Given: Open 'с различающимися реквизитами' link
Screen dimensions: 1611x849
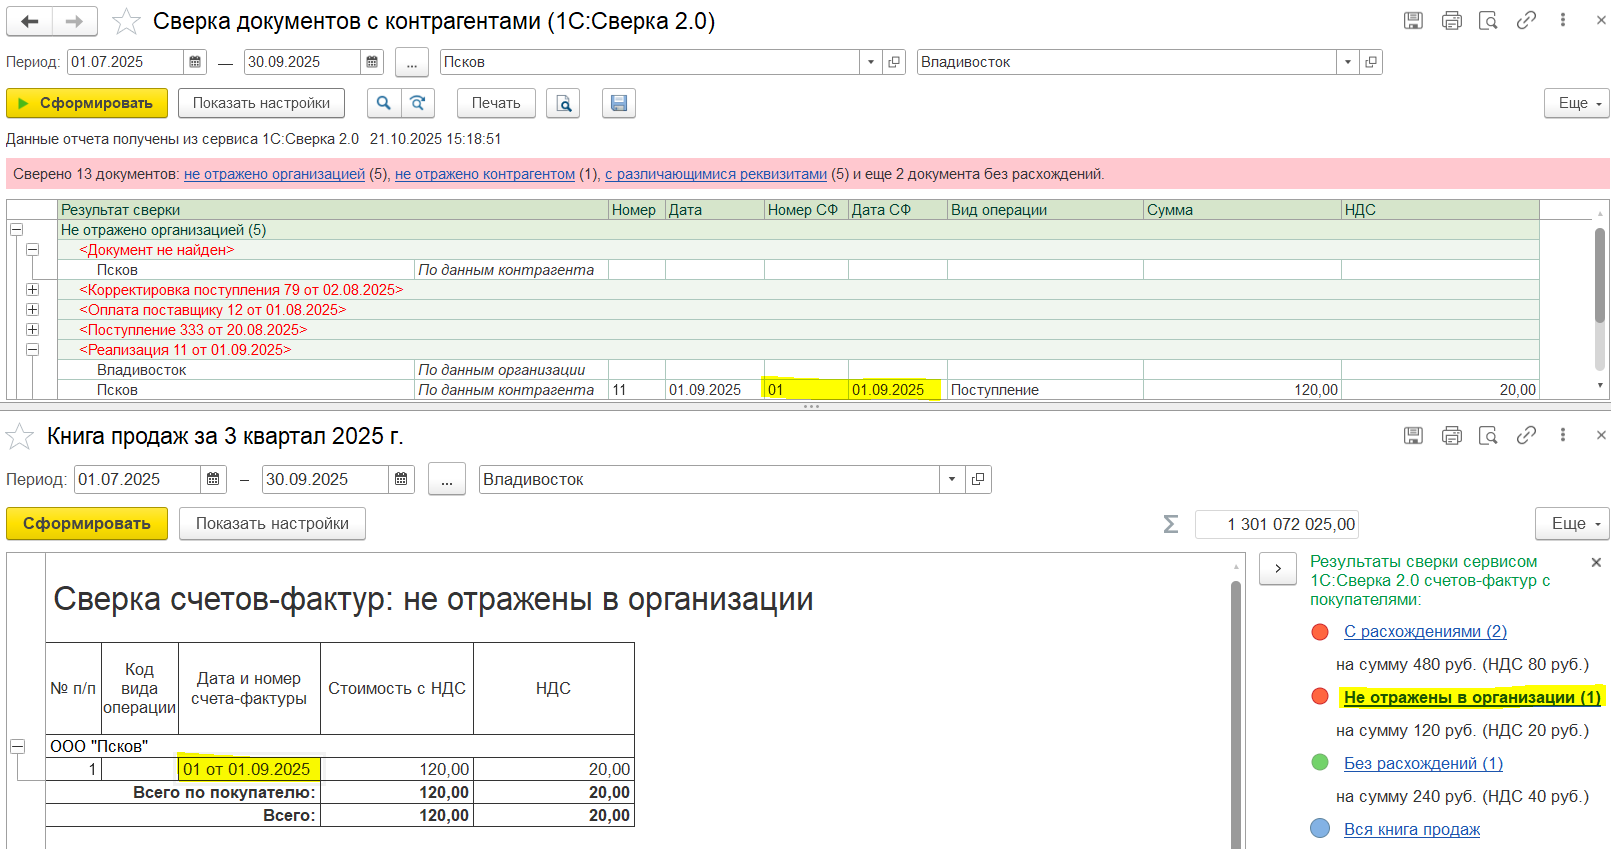Looking at the screenshot, I should click(716, 174).
